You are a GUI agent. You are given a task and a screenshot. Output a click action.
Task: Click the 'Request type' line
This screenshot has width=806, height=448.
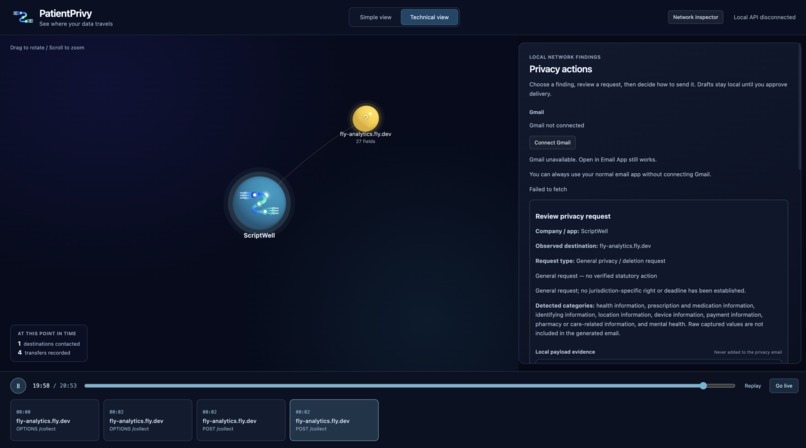click(600, 261)
